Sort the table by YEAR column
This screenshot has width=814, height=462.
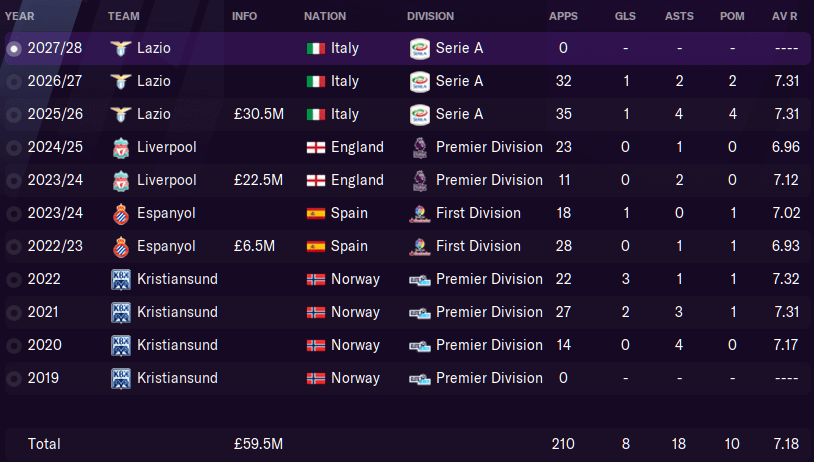20,16
